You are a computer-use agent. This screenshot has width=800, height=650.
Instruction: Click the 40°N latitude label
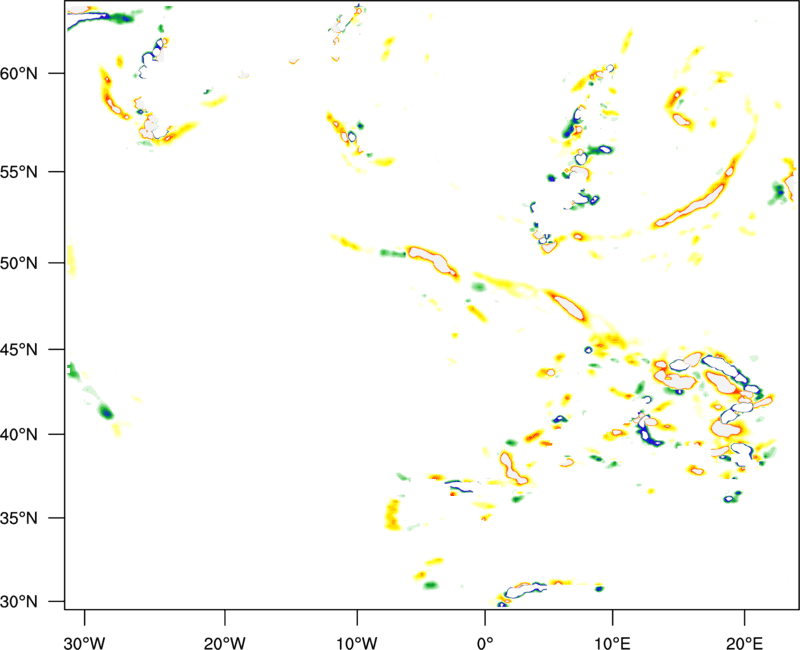[19, 435]
